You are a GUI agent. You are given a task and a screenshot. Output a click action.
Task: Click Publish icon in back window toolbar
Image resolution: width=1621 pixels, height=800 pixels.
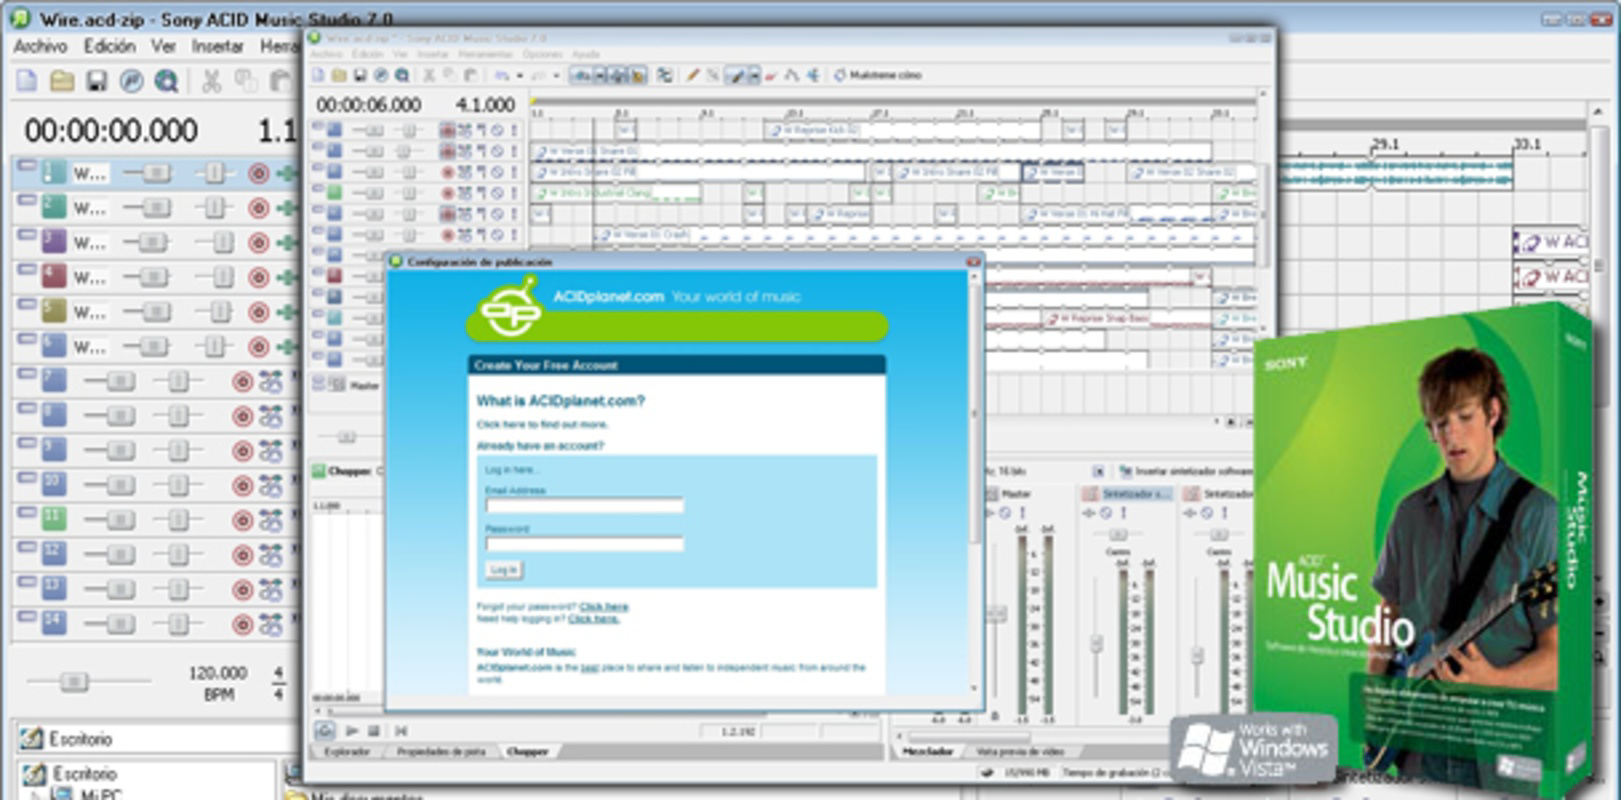point(131,81)
